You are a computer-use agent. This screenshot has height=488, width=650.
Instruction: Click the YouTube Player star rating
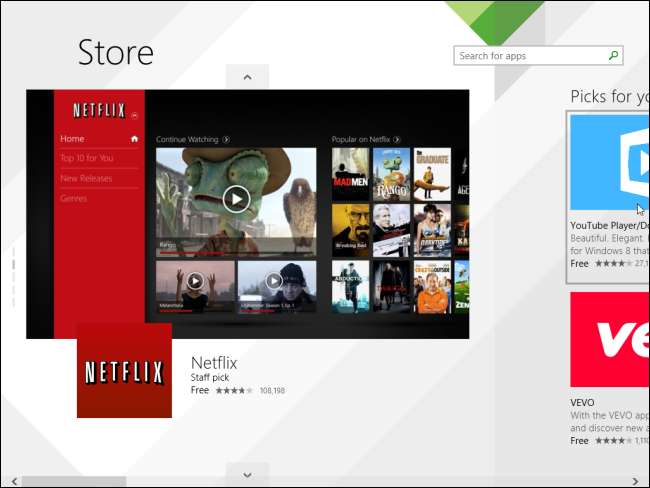(614, 263)
